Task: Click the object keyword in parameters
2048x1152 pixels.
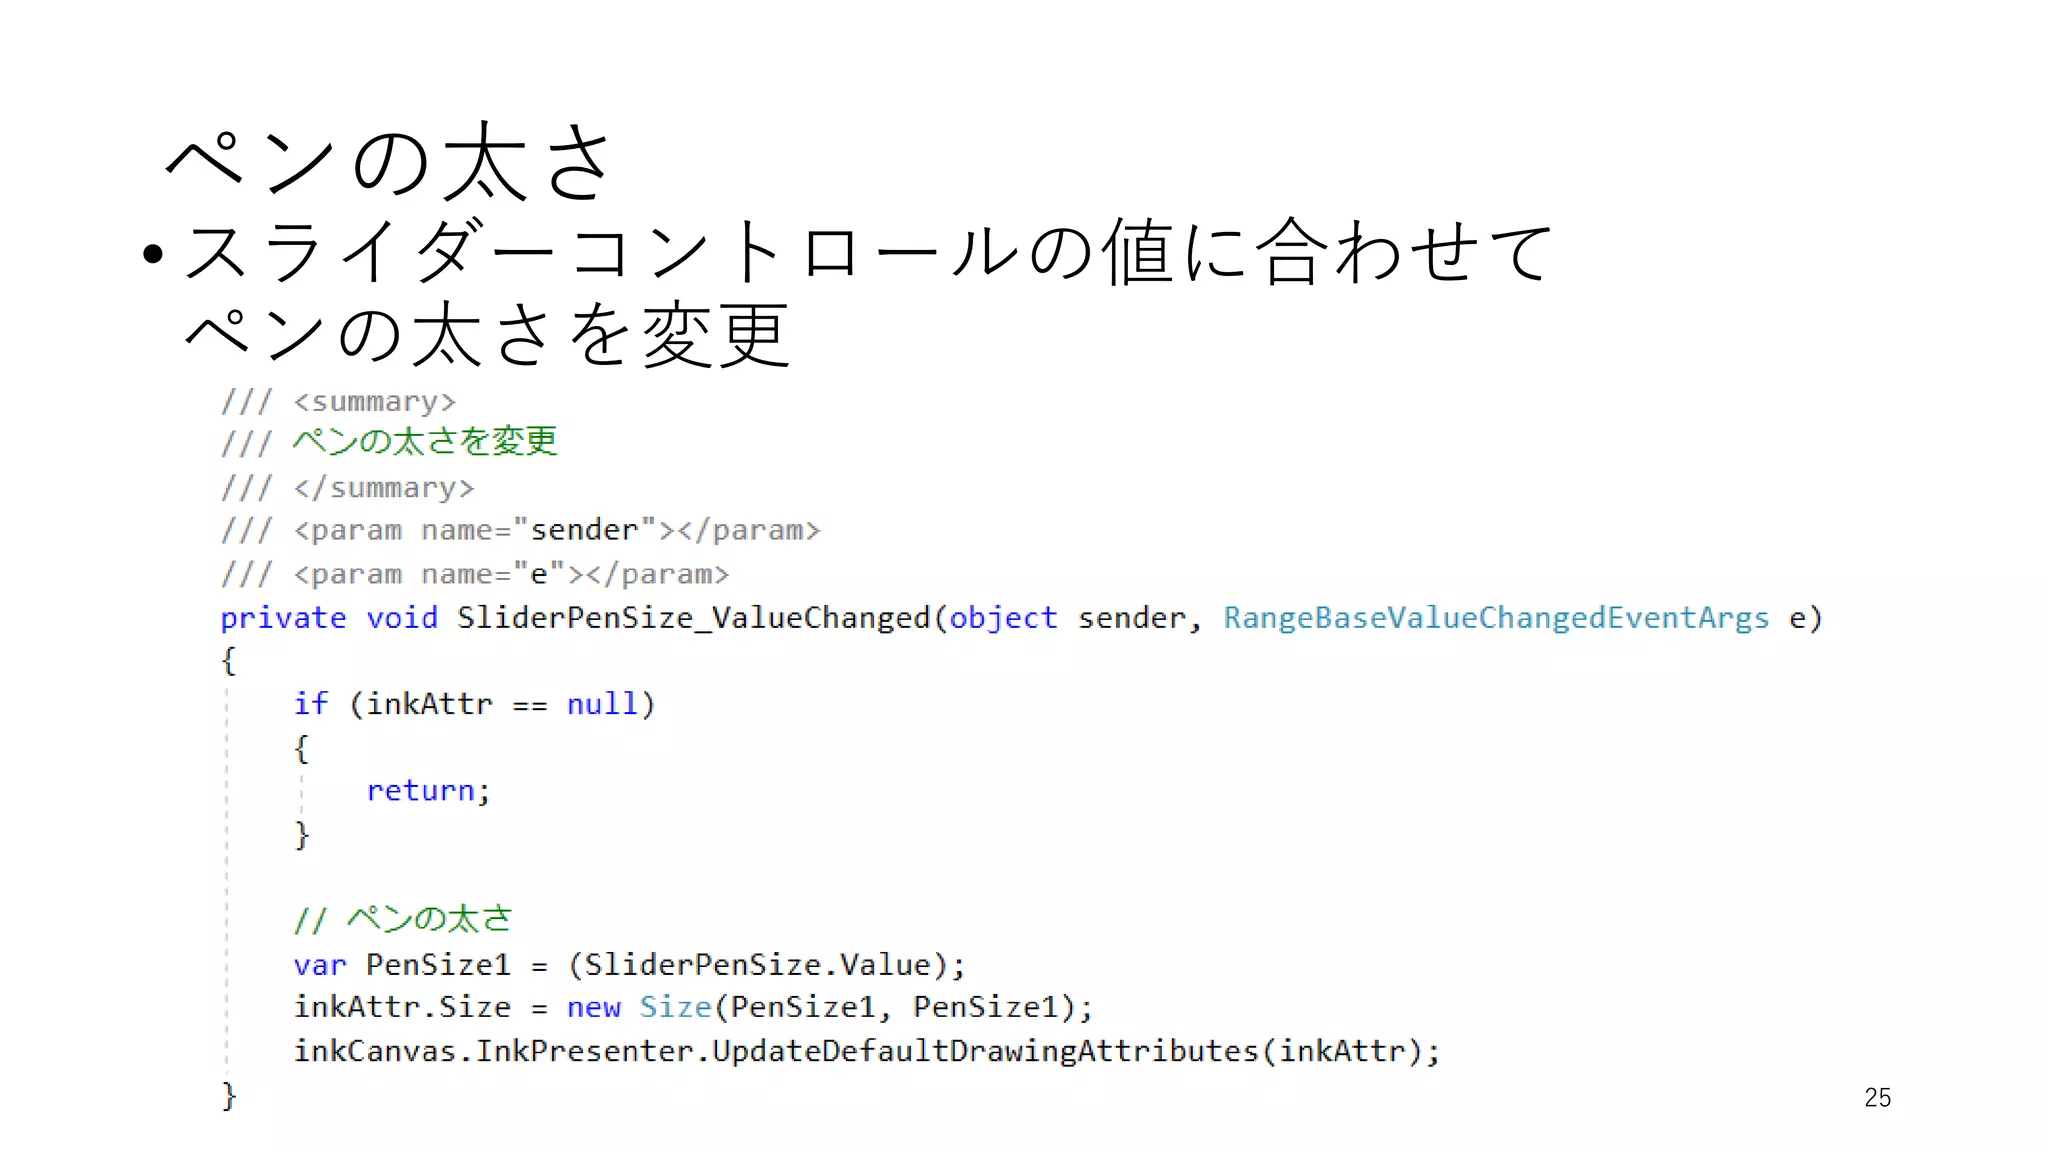Action: 1003,618
